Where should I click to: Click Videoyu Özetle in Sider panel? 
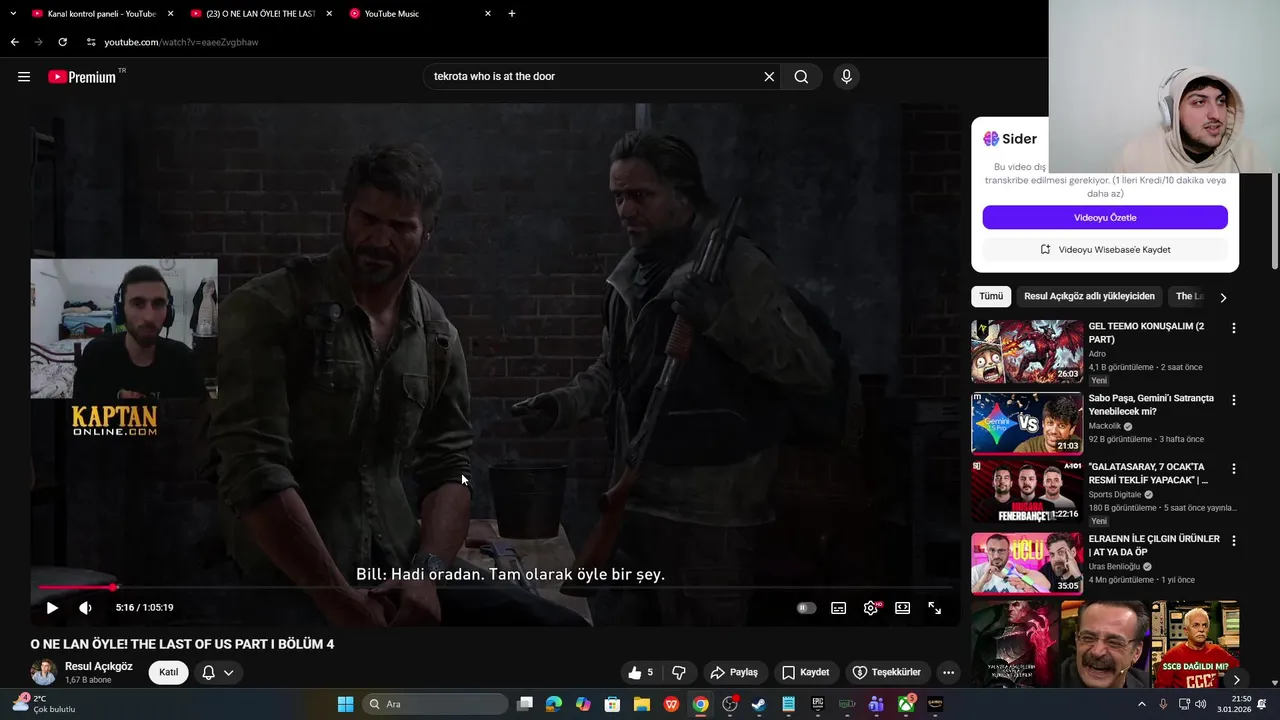coord(1105,217)
